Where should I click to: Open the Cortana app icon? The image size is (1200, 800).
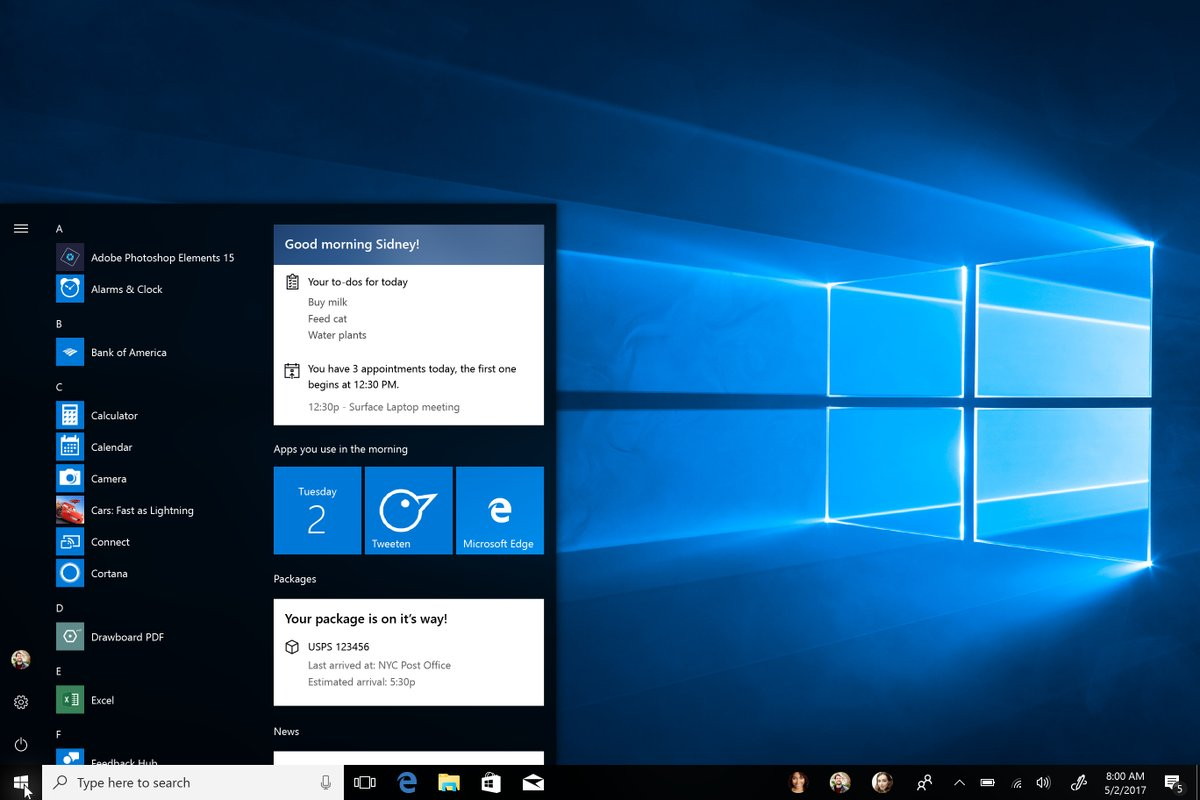(70, 573)
